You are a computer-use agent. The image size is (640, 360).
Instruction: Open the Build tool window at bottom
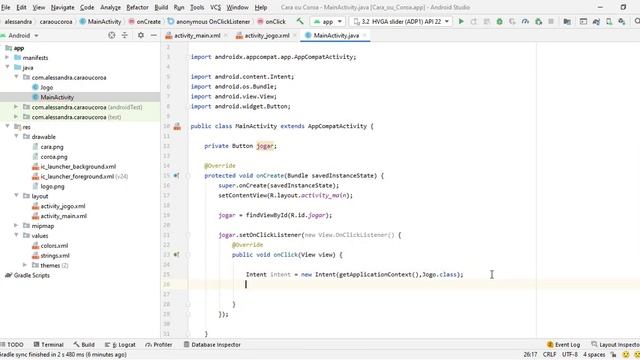click(x=84, y=344)
